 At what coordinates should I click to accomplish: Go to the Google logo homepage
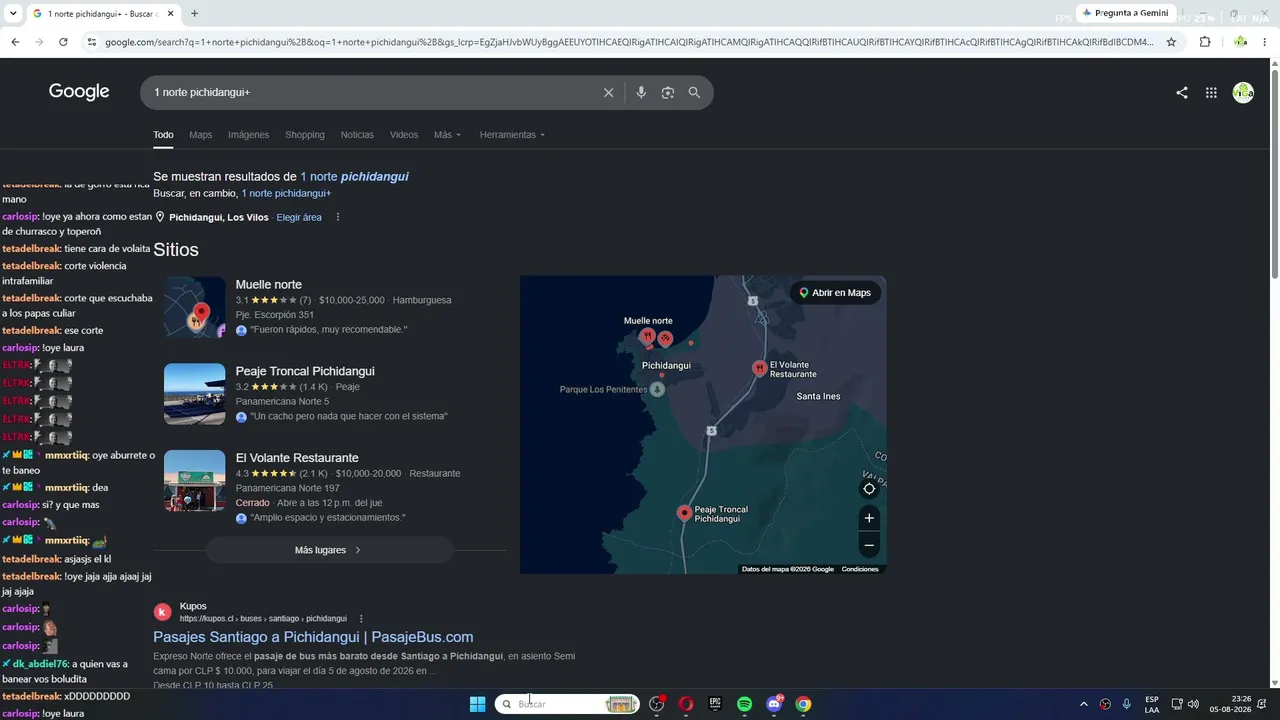pyautogui.click(x=79, y=92)
